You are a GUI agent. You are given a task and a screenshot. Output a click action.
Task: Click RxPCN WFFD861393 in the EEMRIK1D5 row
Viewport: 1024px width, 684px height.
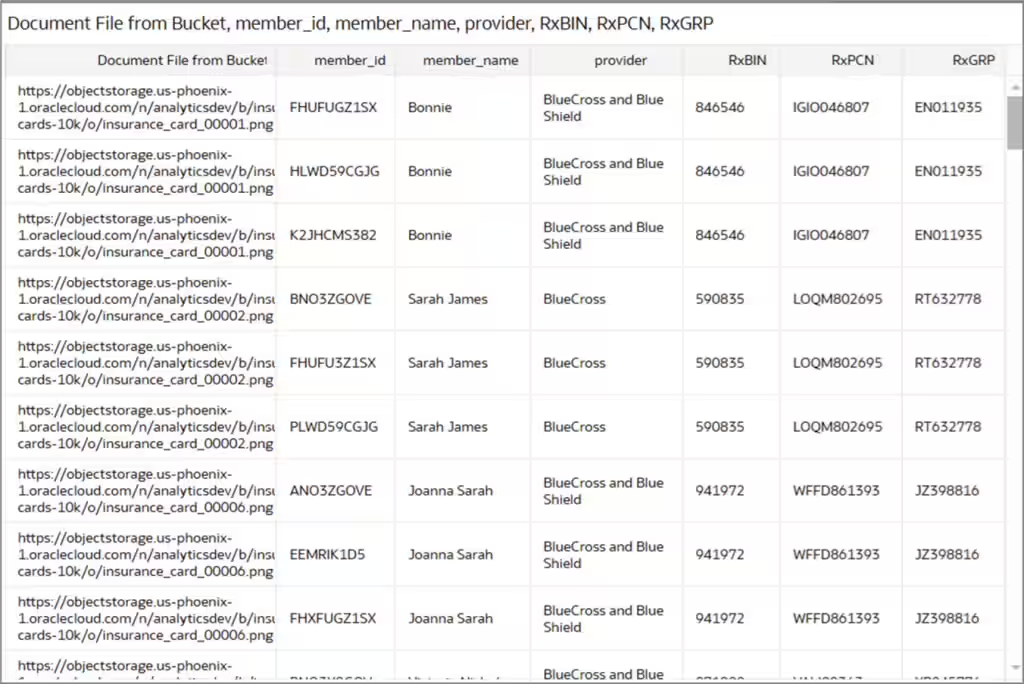[836, 555]
